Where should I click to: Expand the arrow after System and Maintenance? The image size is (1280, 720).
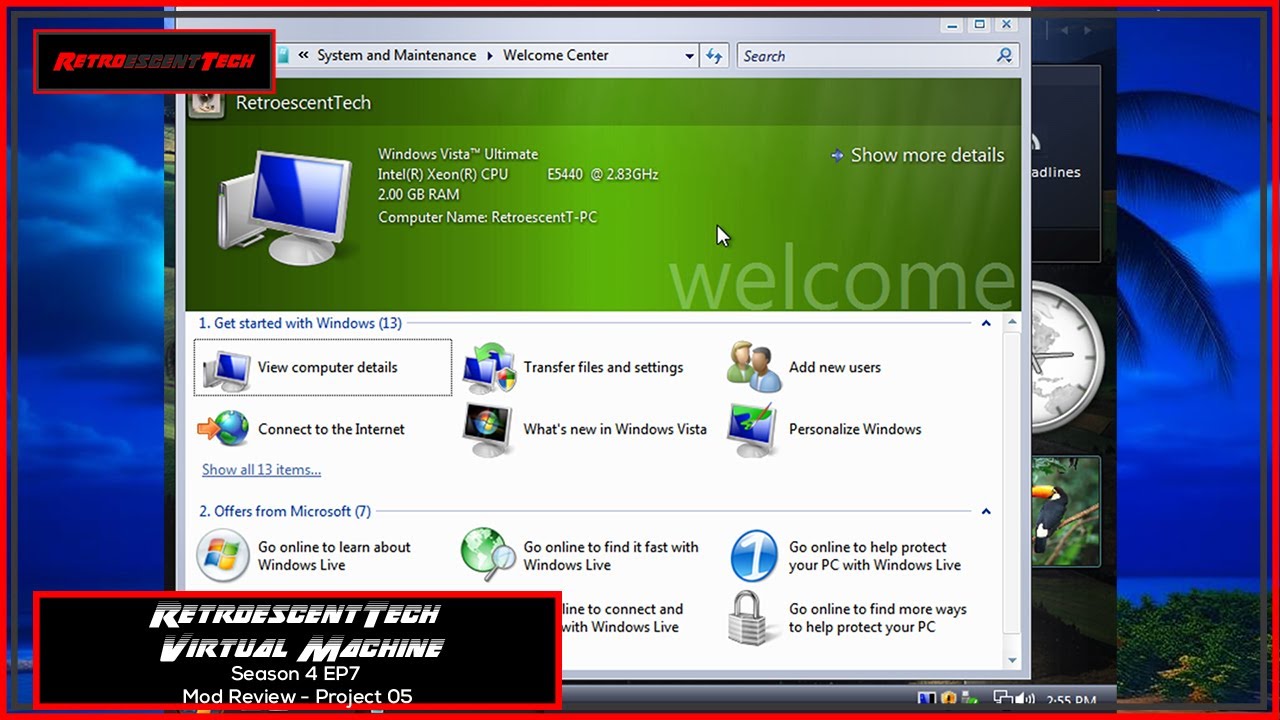pos(490,56)
